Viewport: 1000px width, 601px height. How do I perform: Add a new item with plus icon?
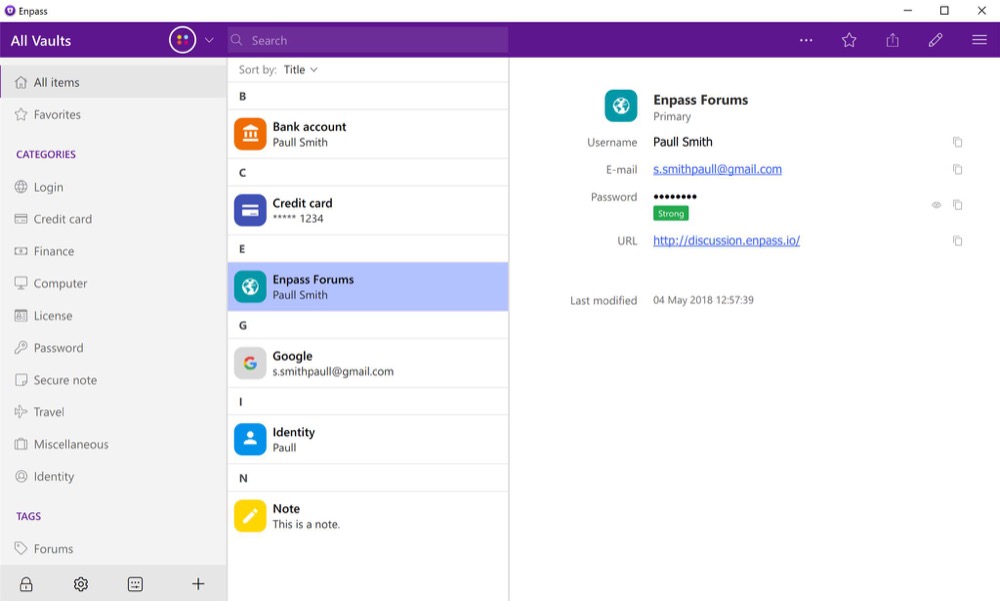tap(198, 584)
